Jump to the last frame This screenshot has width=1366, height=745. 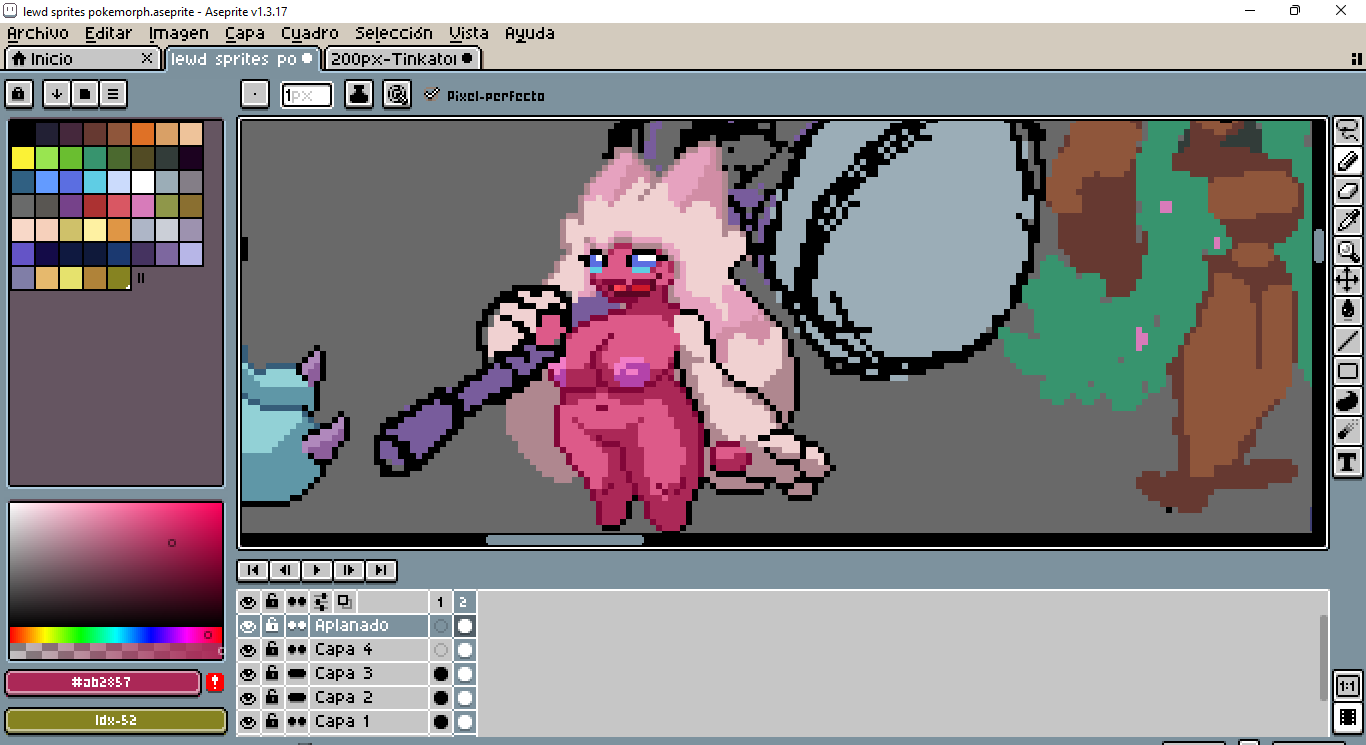(x=381, y=570)
